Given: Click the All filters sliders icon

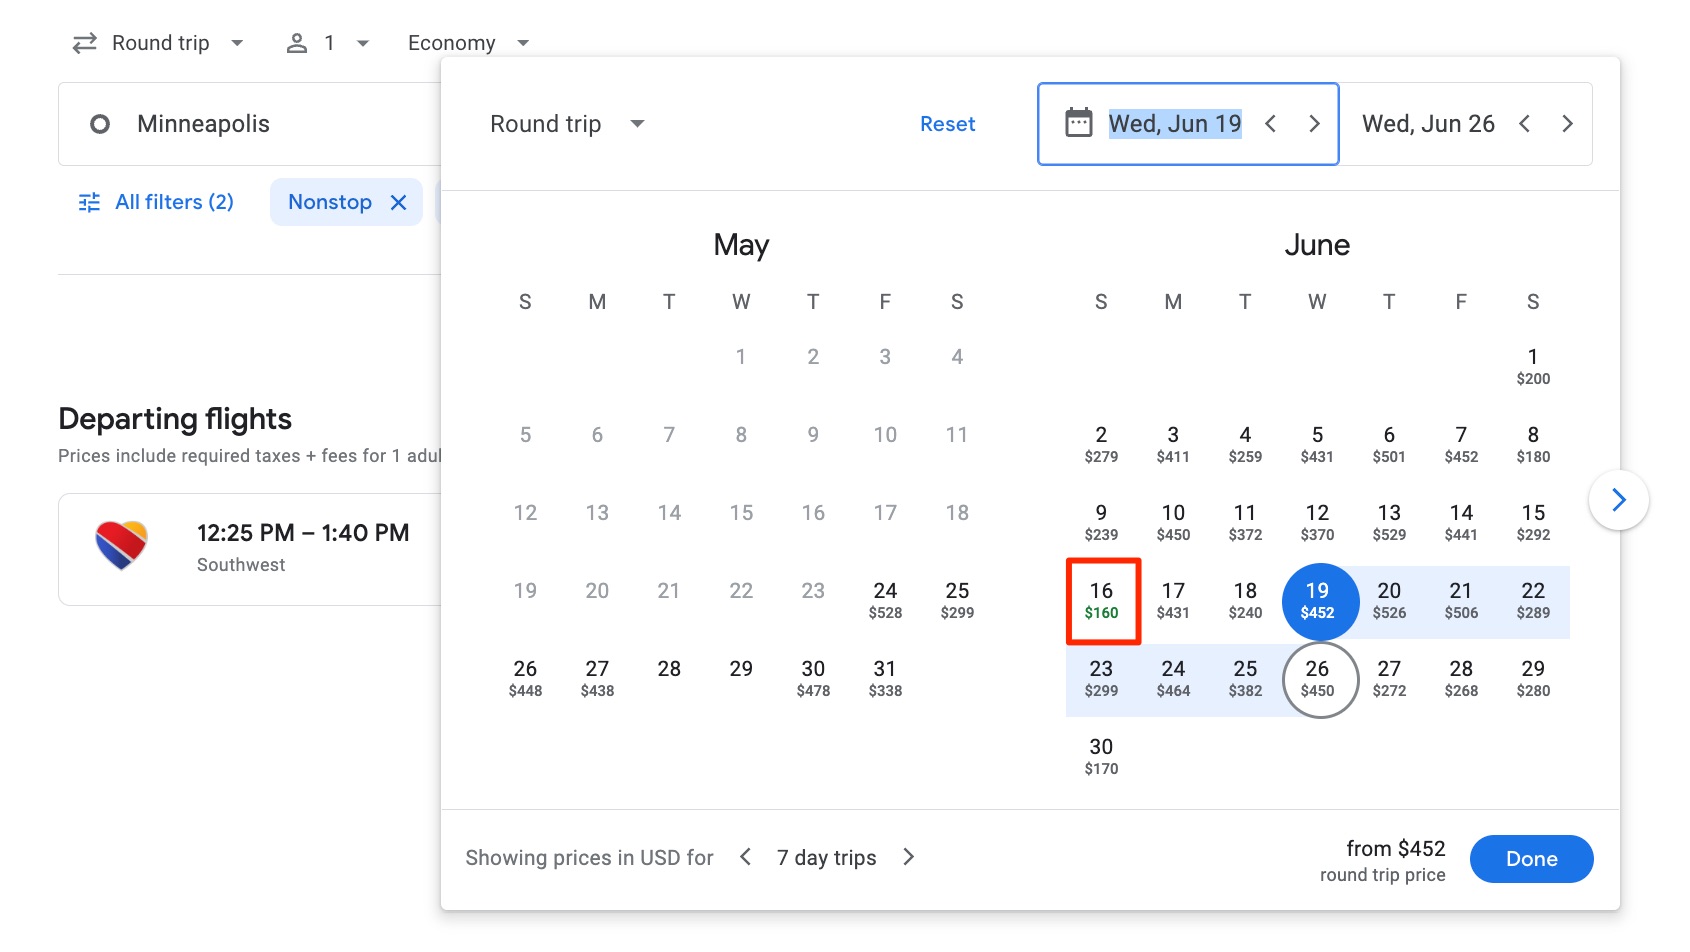Looking at the screenshot, I should pyautogui.click(x=89, y=202).
